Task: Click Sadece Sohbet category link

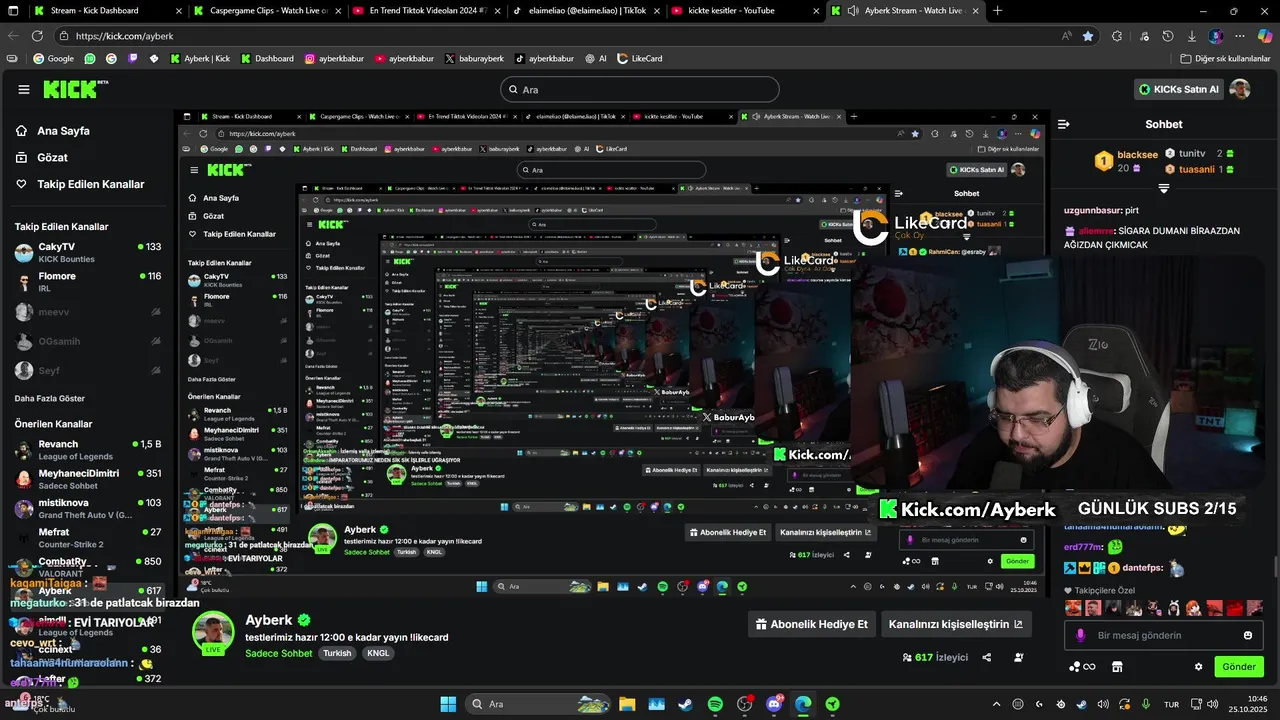Action: click(279, 653)
